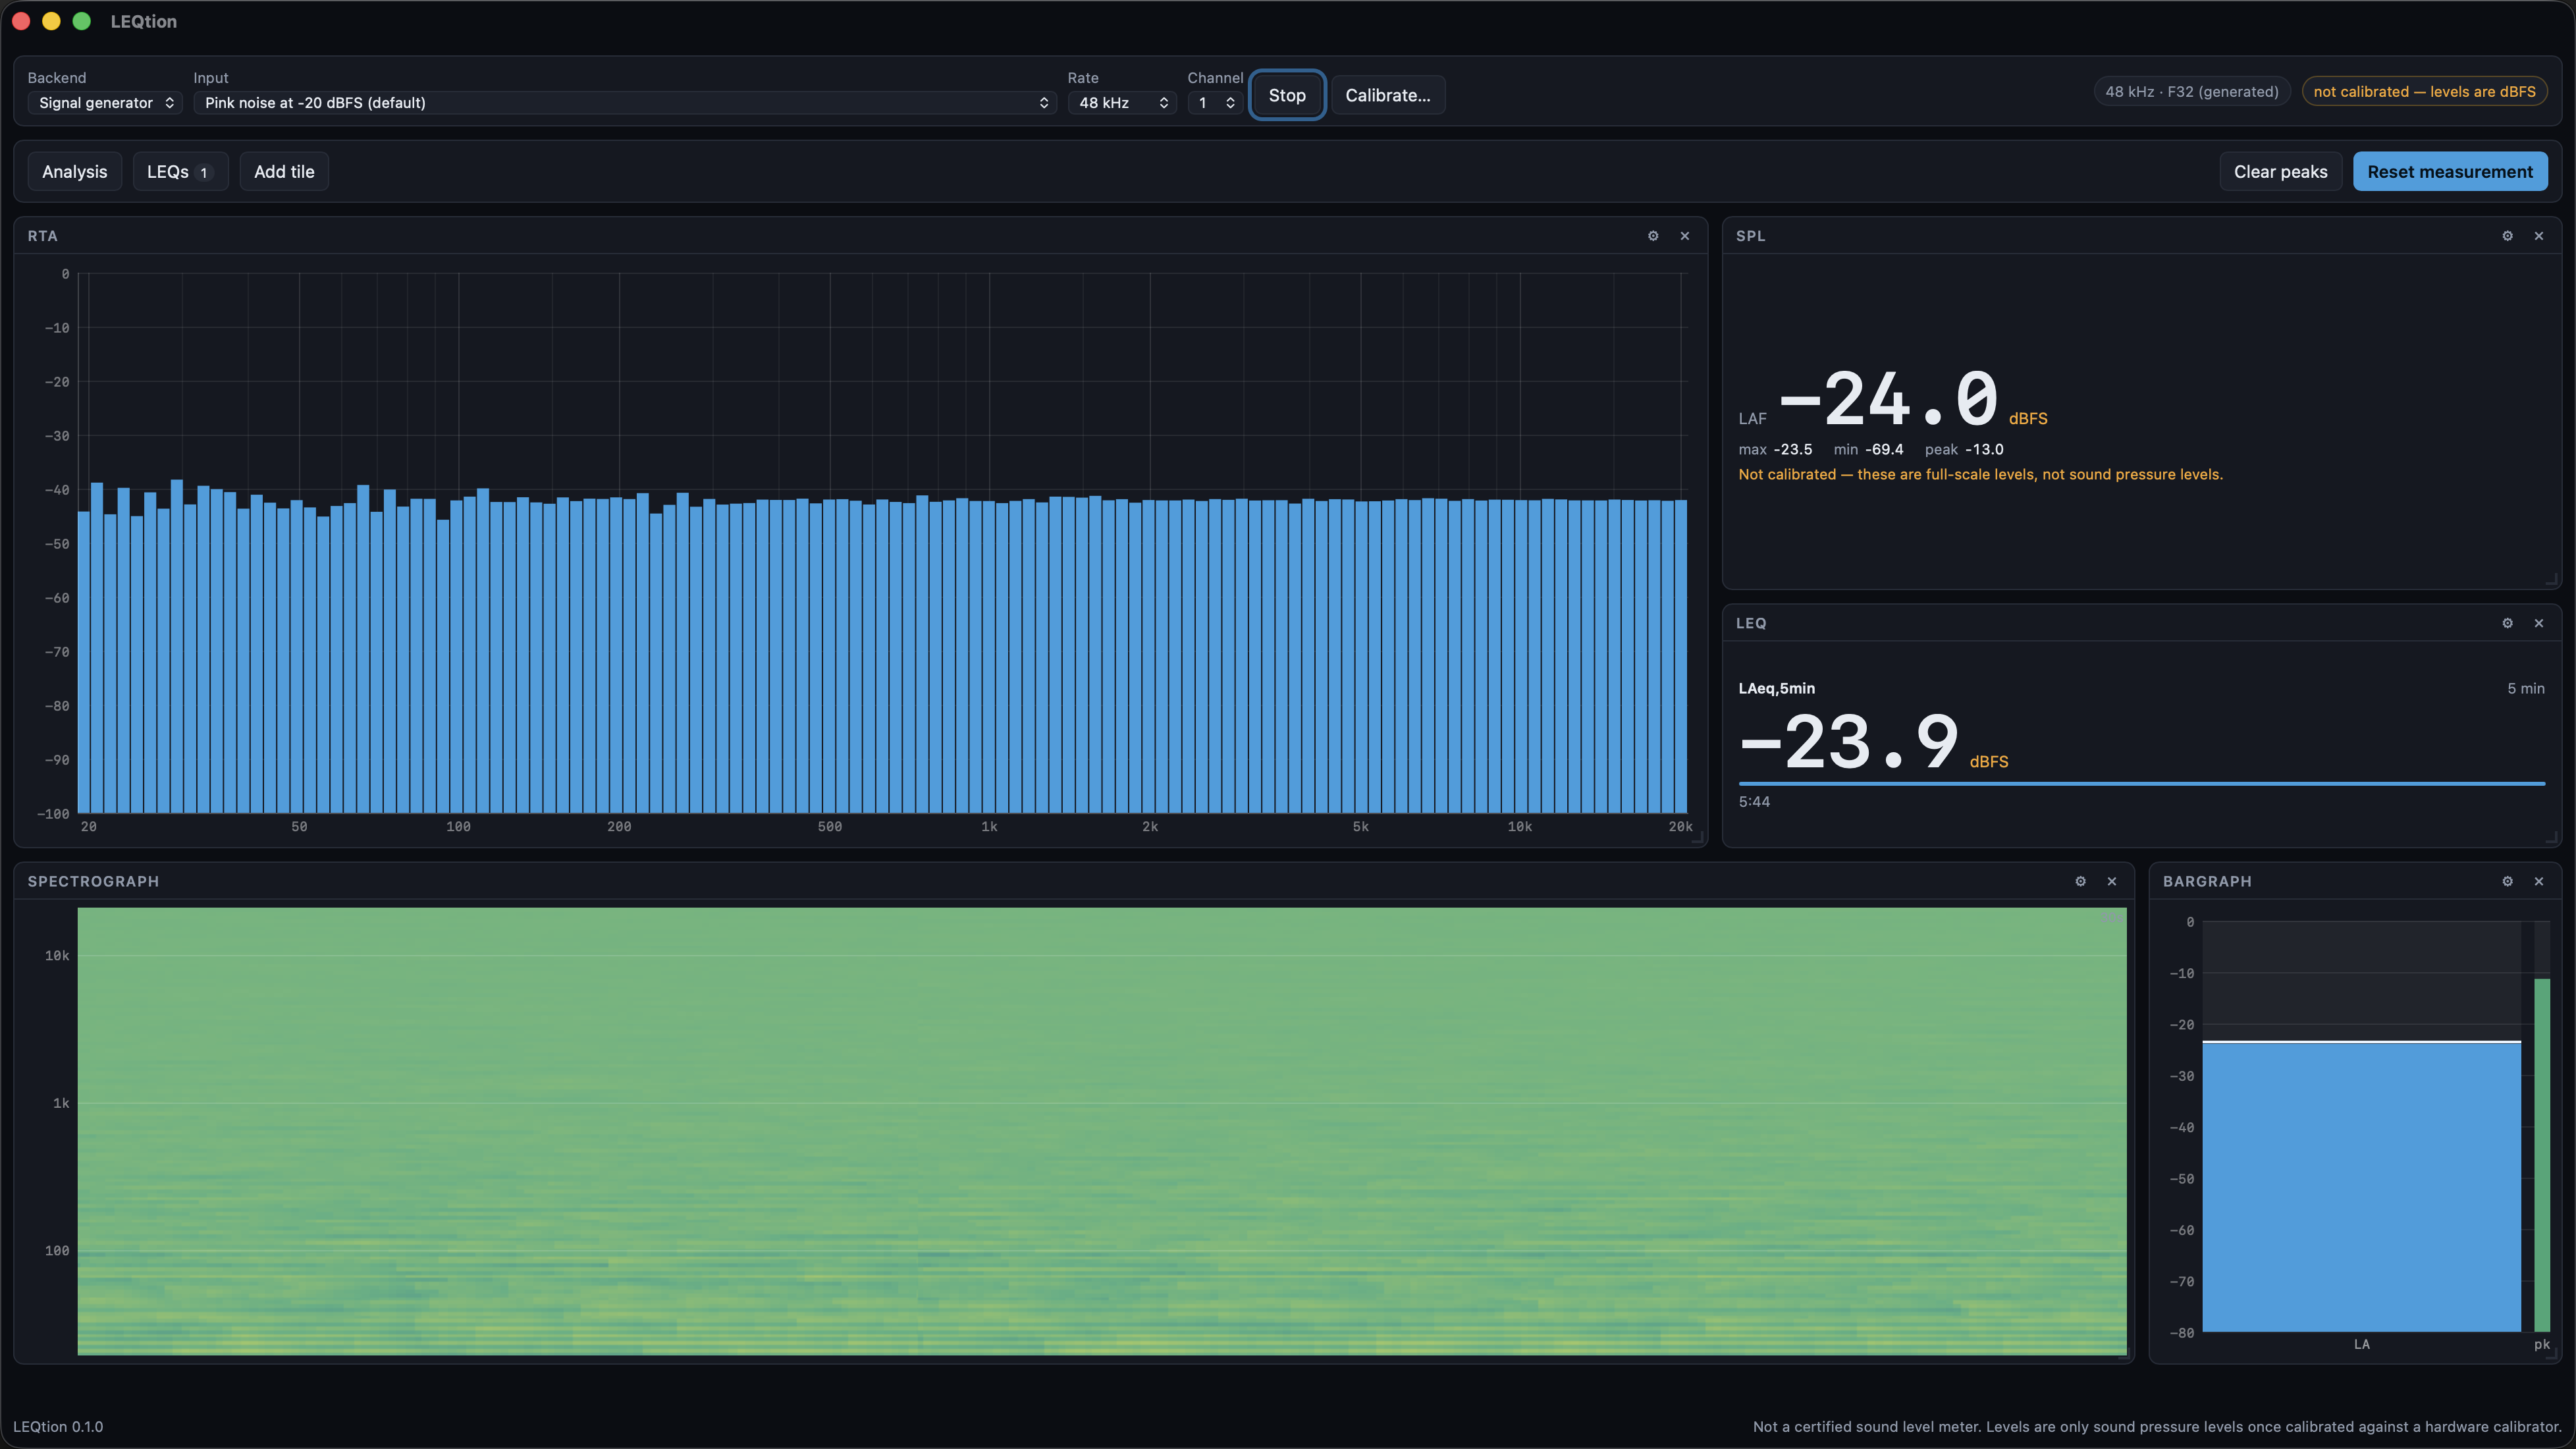Click the LAF -24.0 dBFS reading
The width and height of the screenshot is (2576, 1449).
click(x=1893, y=399)
